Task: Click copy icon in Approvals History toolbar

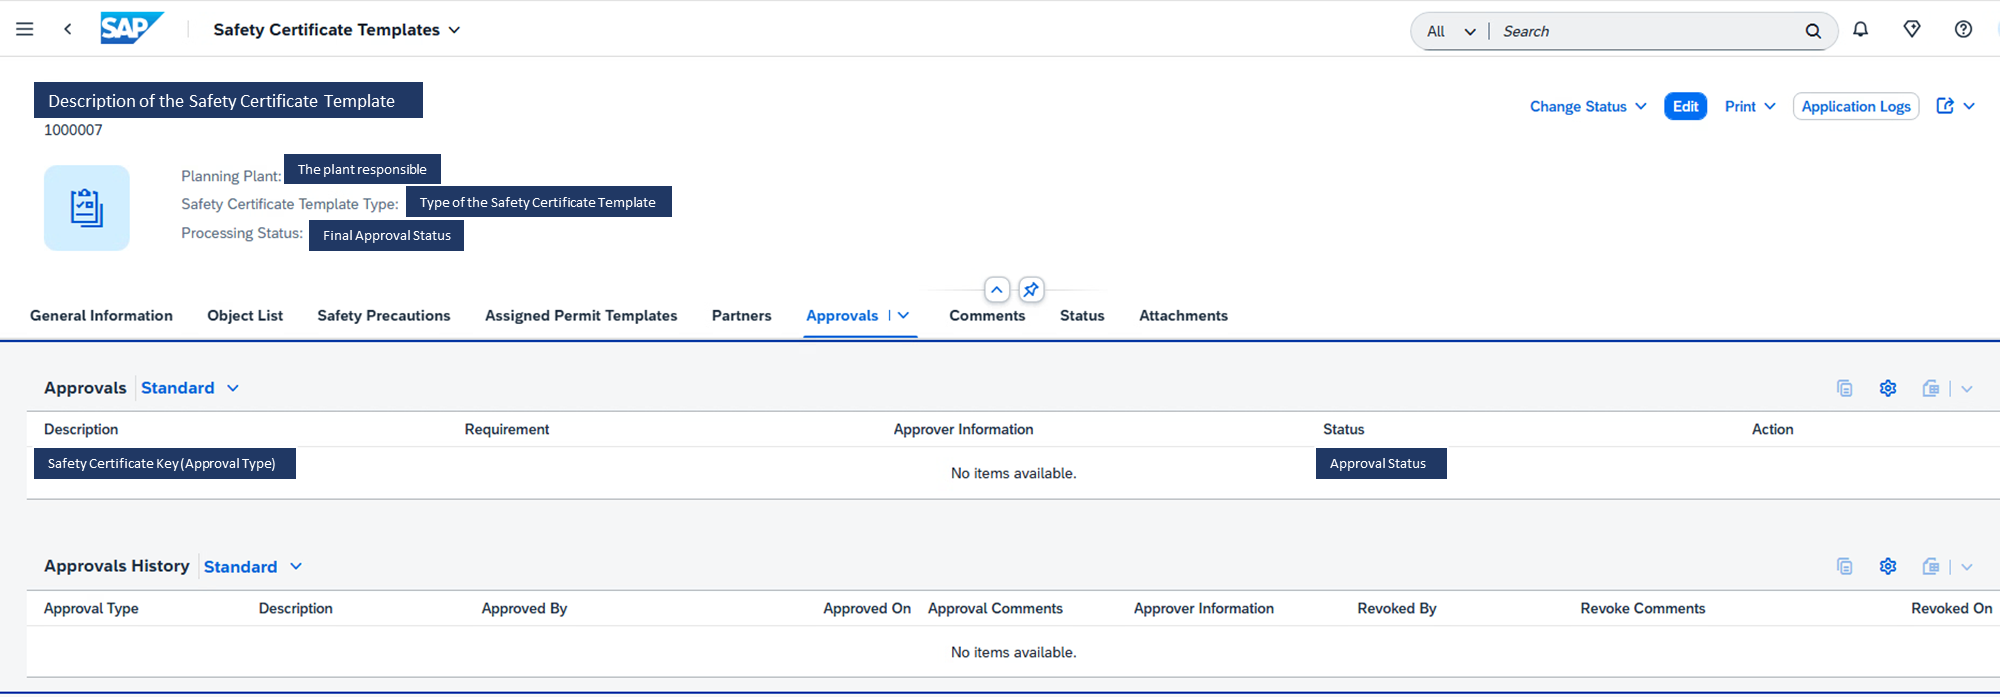Action: [1845, 567]
